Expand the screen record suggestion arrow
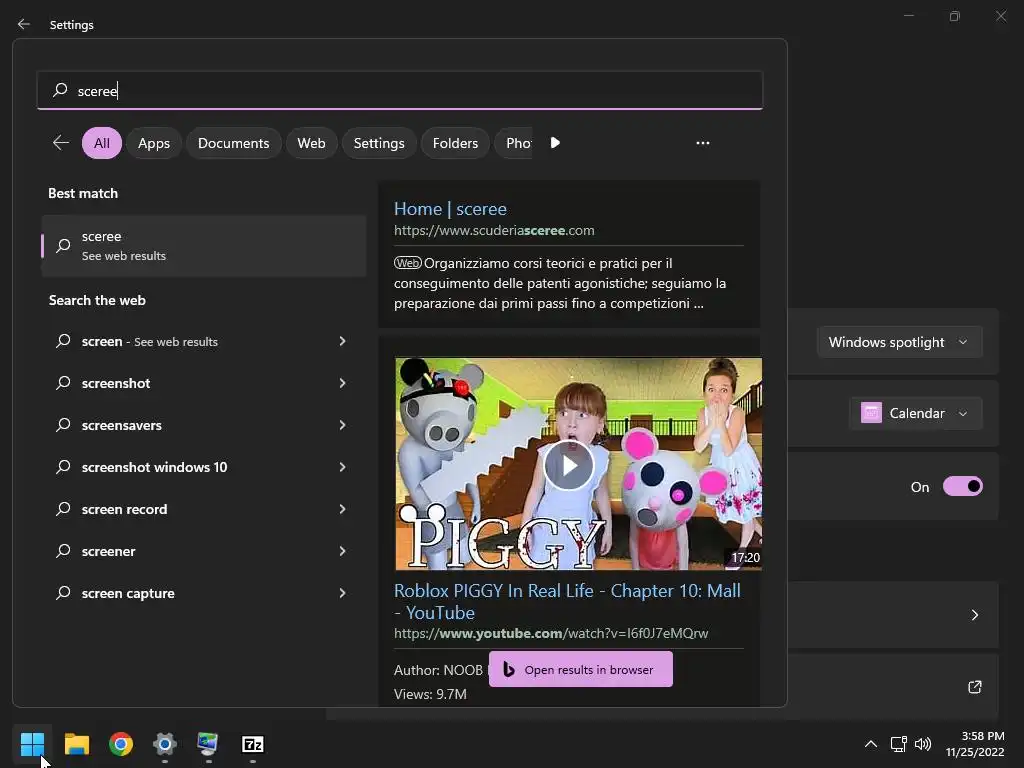Viewport: 1024px width, 768px height. pos(342,509)
